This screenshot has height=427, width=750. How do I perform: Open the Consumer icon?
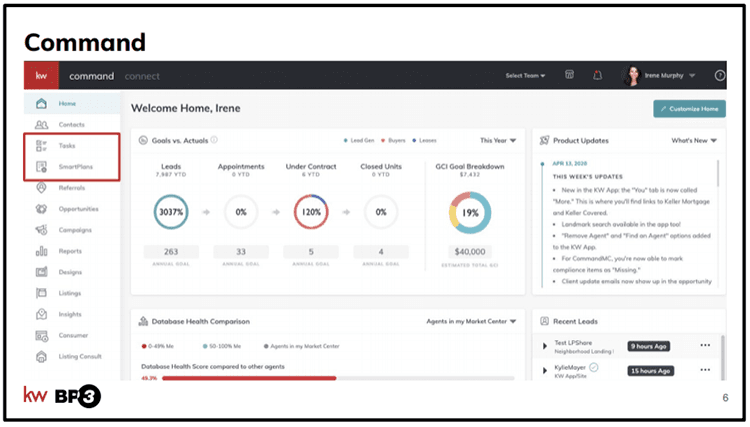click(x=42, y=335)
